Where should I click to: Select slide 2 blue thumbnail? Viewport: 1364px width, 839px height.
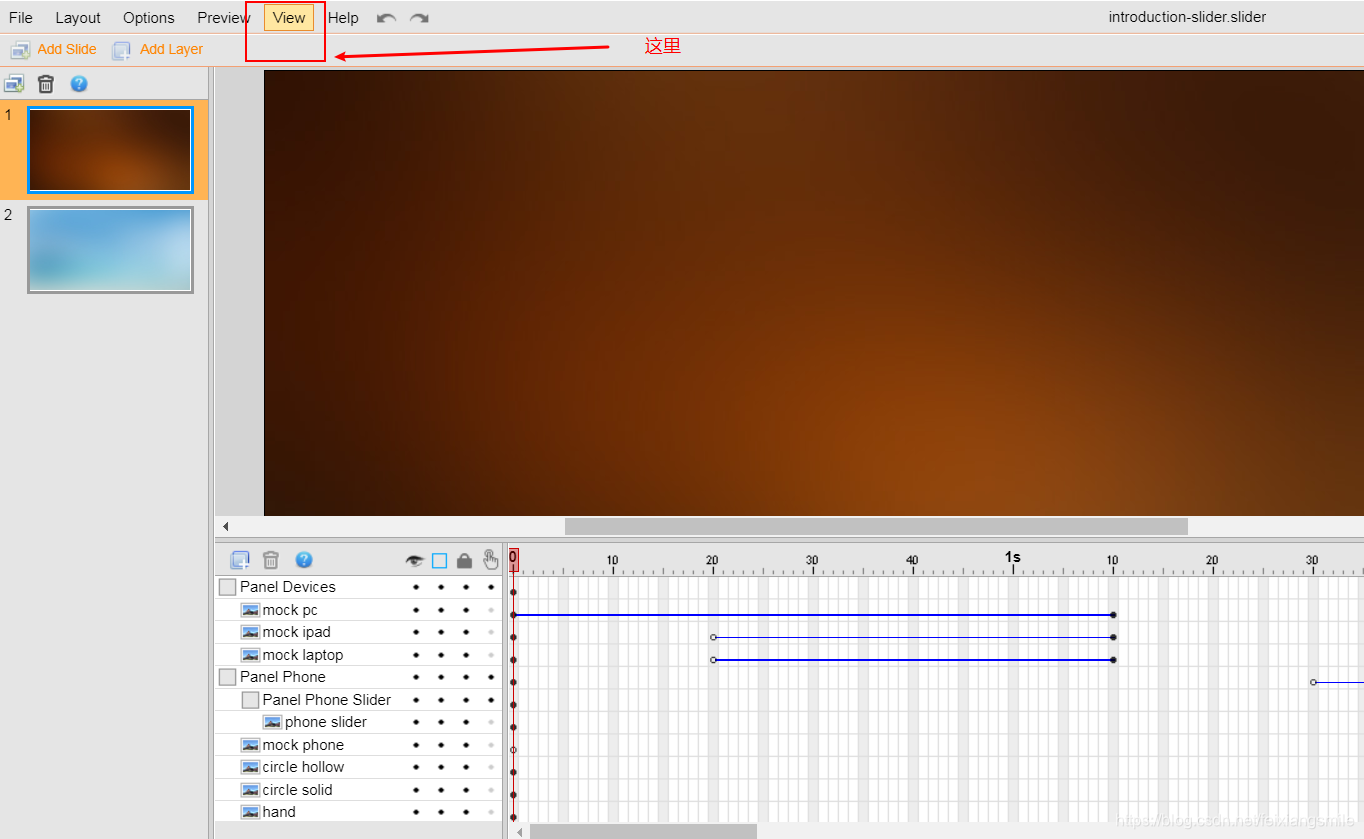[x=110, y=250]
